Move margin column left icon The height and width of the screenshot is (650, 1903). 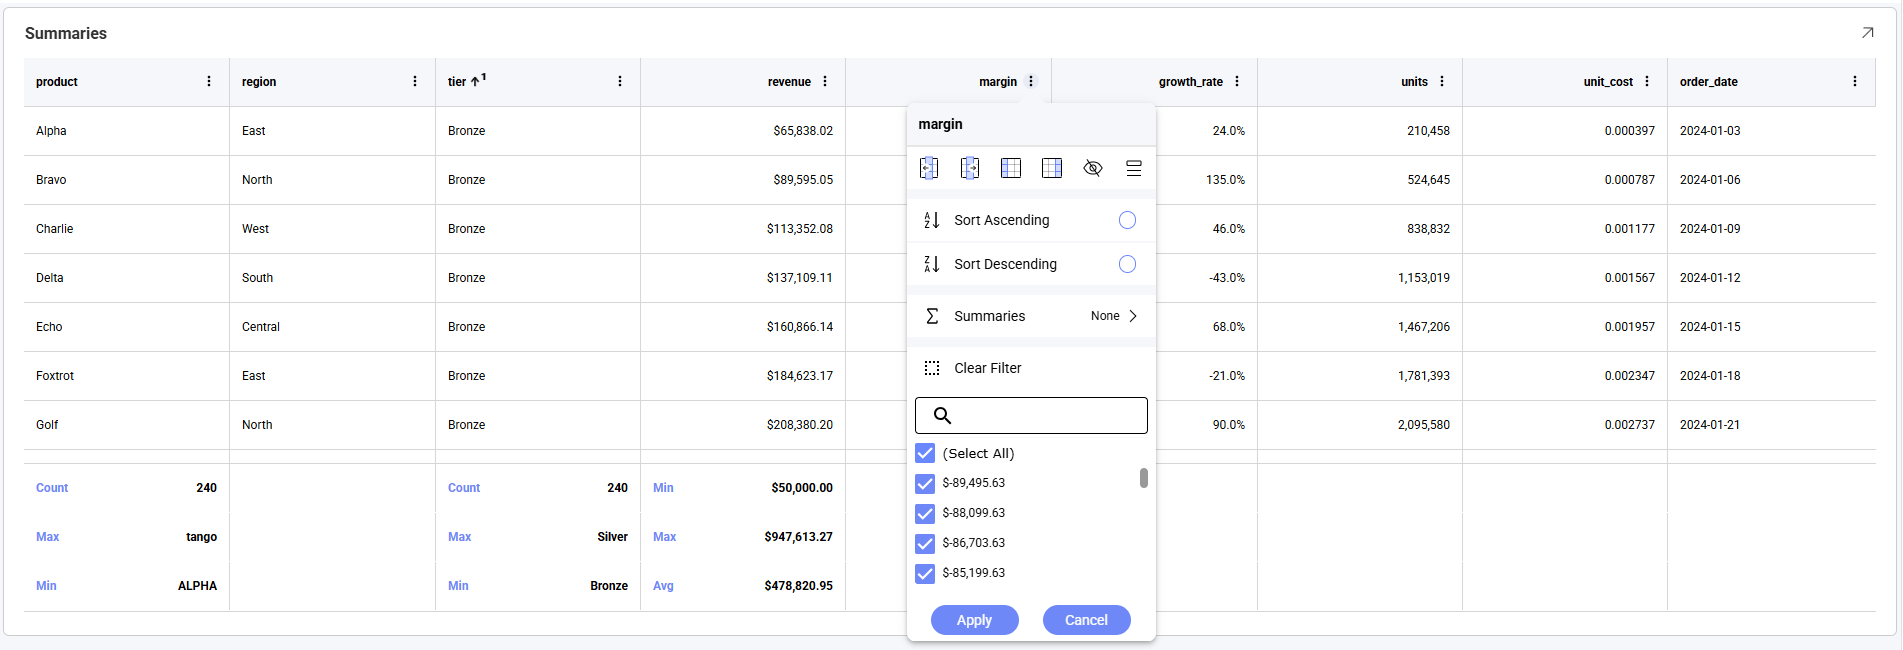[929, 168]
